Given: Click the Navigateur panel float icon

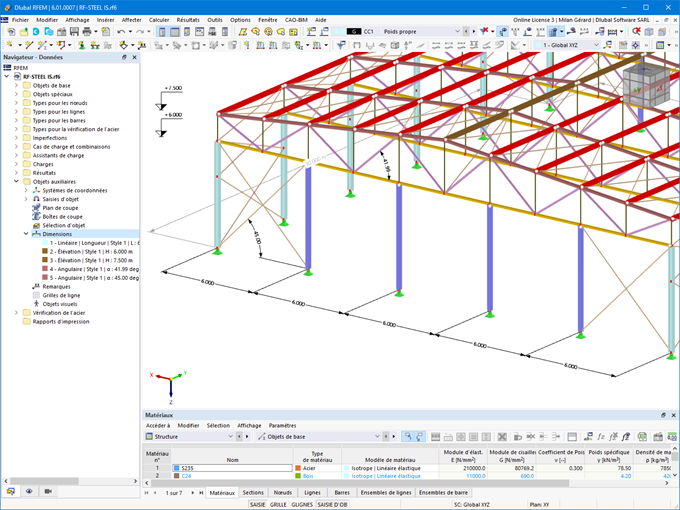Looking at the screenshot, I should pyautogui.click(x=124, y=57).
